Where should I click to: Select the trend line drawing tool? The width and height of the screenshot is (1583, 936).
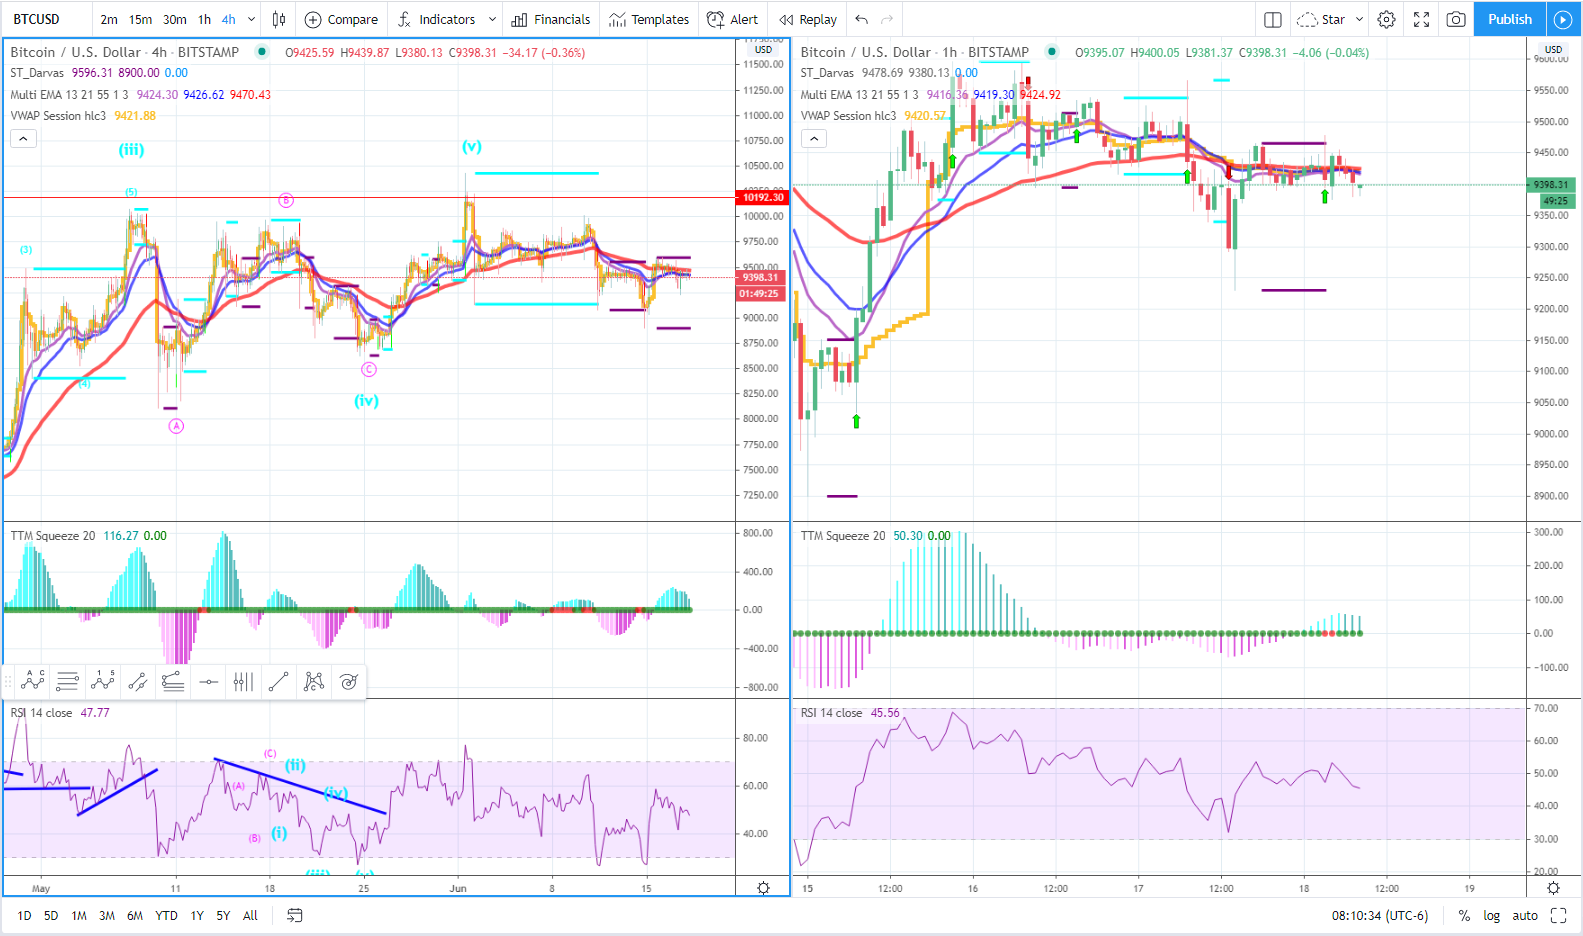click(278, 682)
